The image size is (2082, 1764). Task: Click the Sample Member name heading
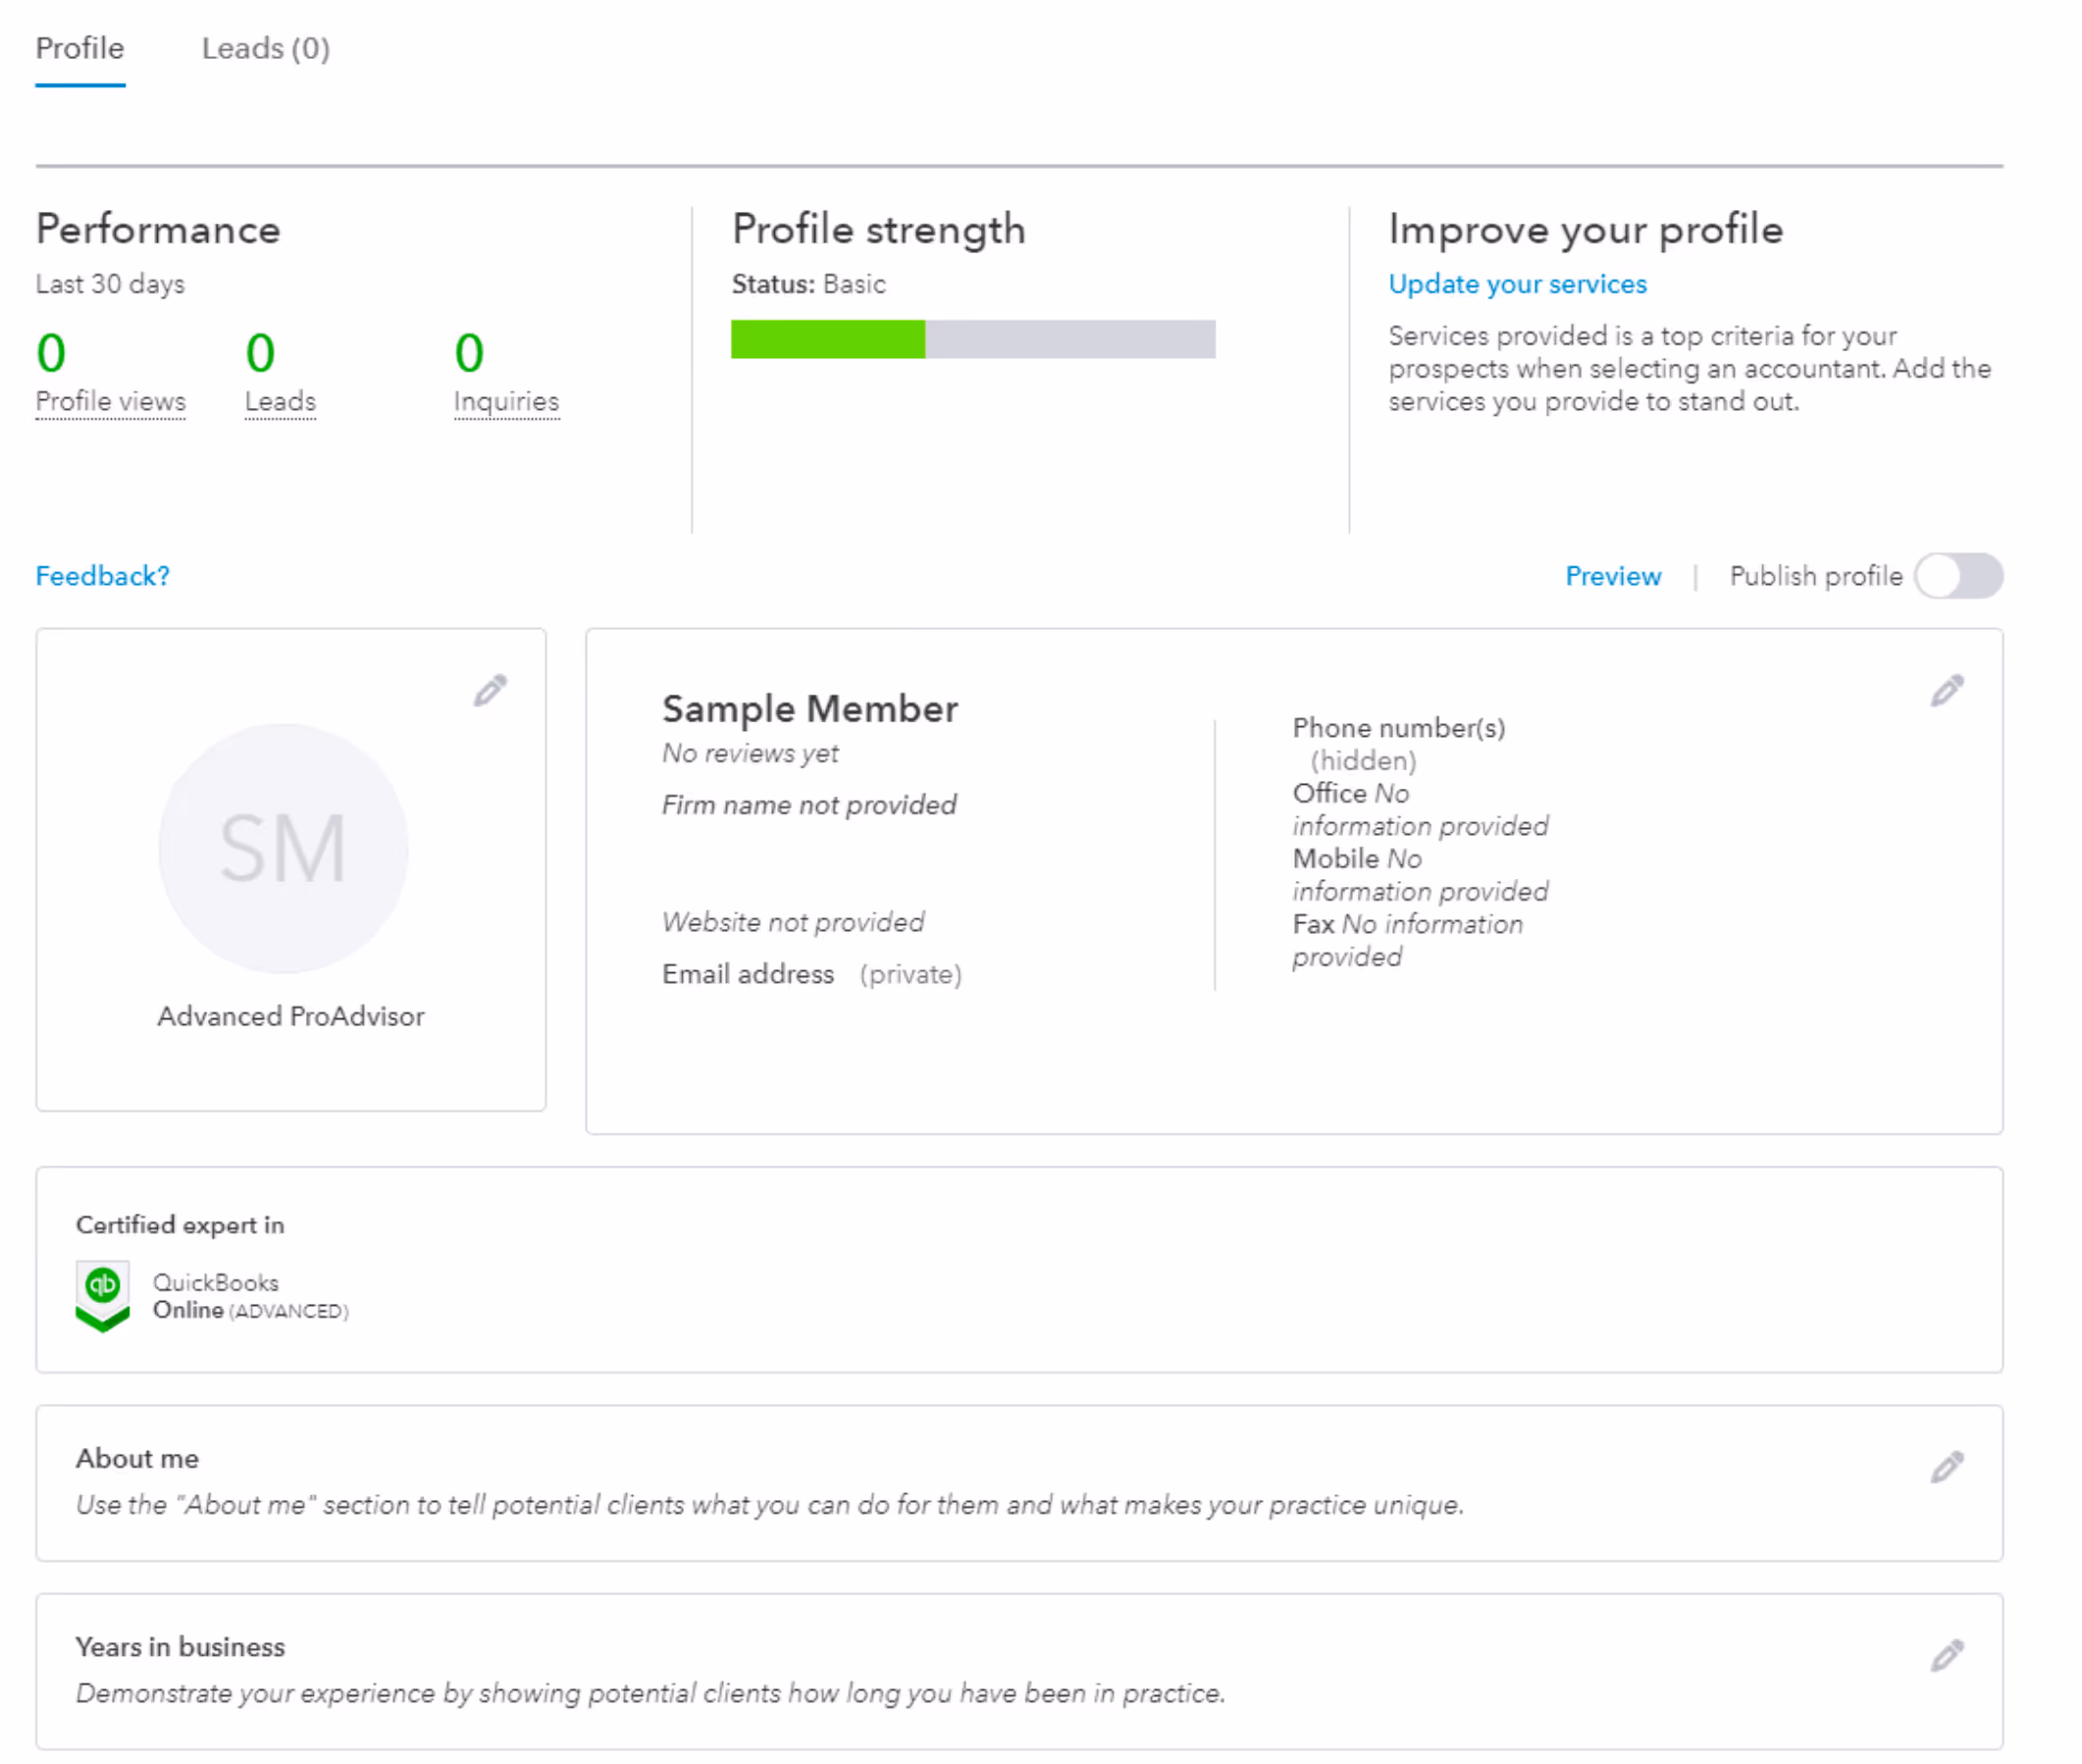point(810,708)
